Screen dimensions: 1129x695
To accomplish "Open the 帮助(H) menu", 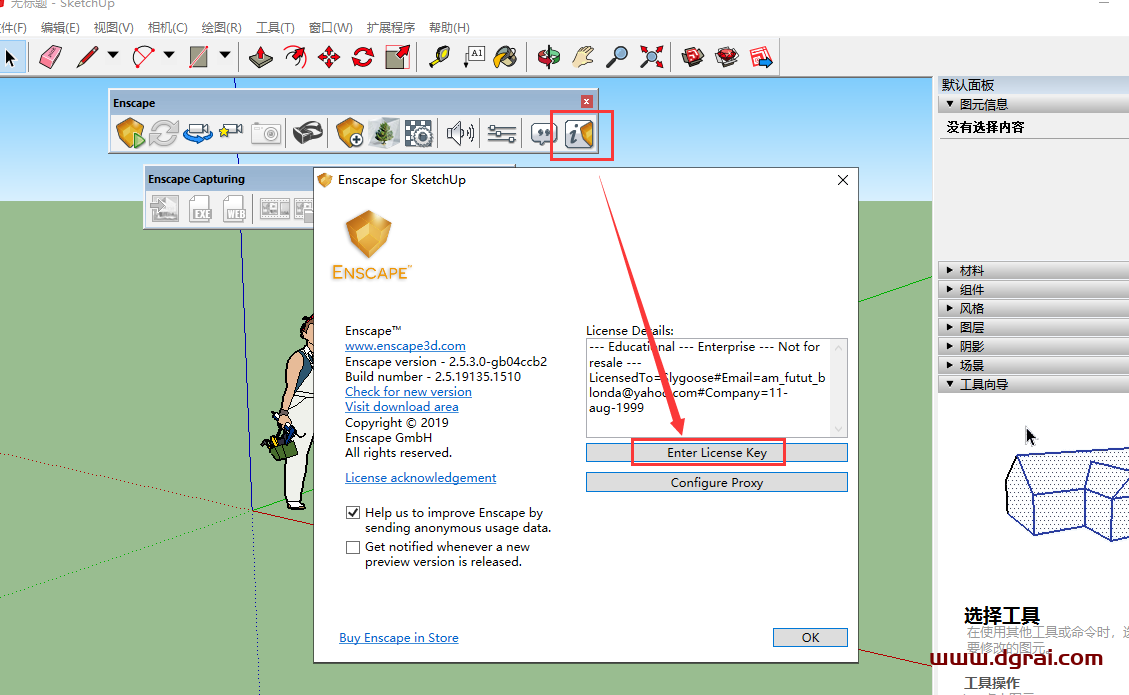I will click(x=449, y=27).
